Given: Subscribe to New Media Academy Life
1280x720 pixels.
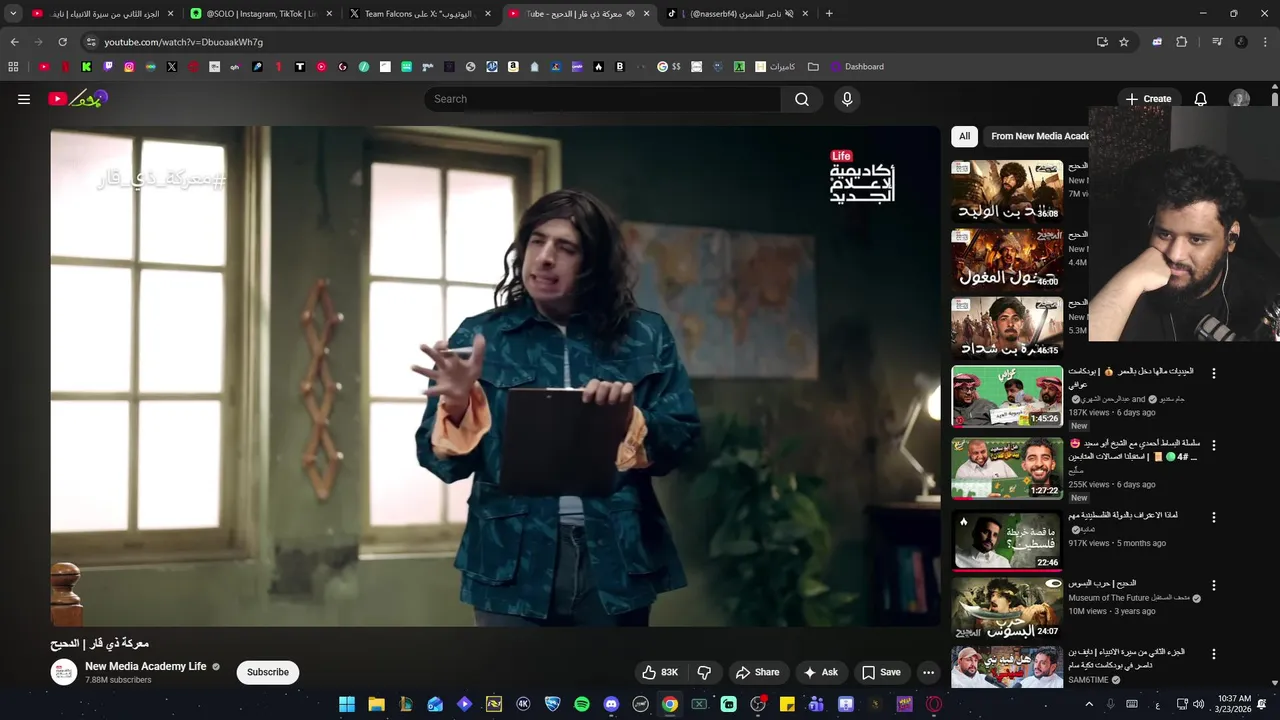Looking at the screenshot, I should 268,672.
